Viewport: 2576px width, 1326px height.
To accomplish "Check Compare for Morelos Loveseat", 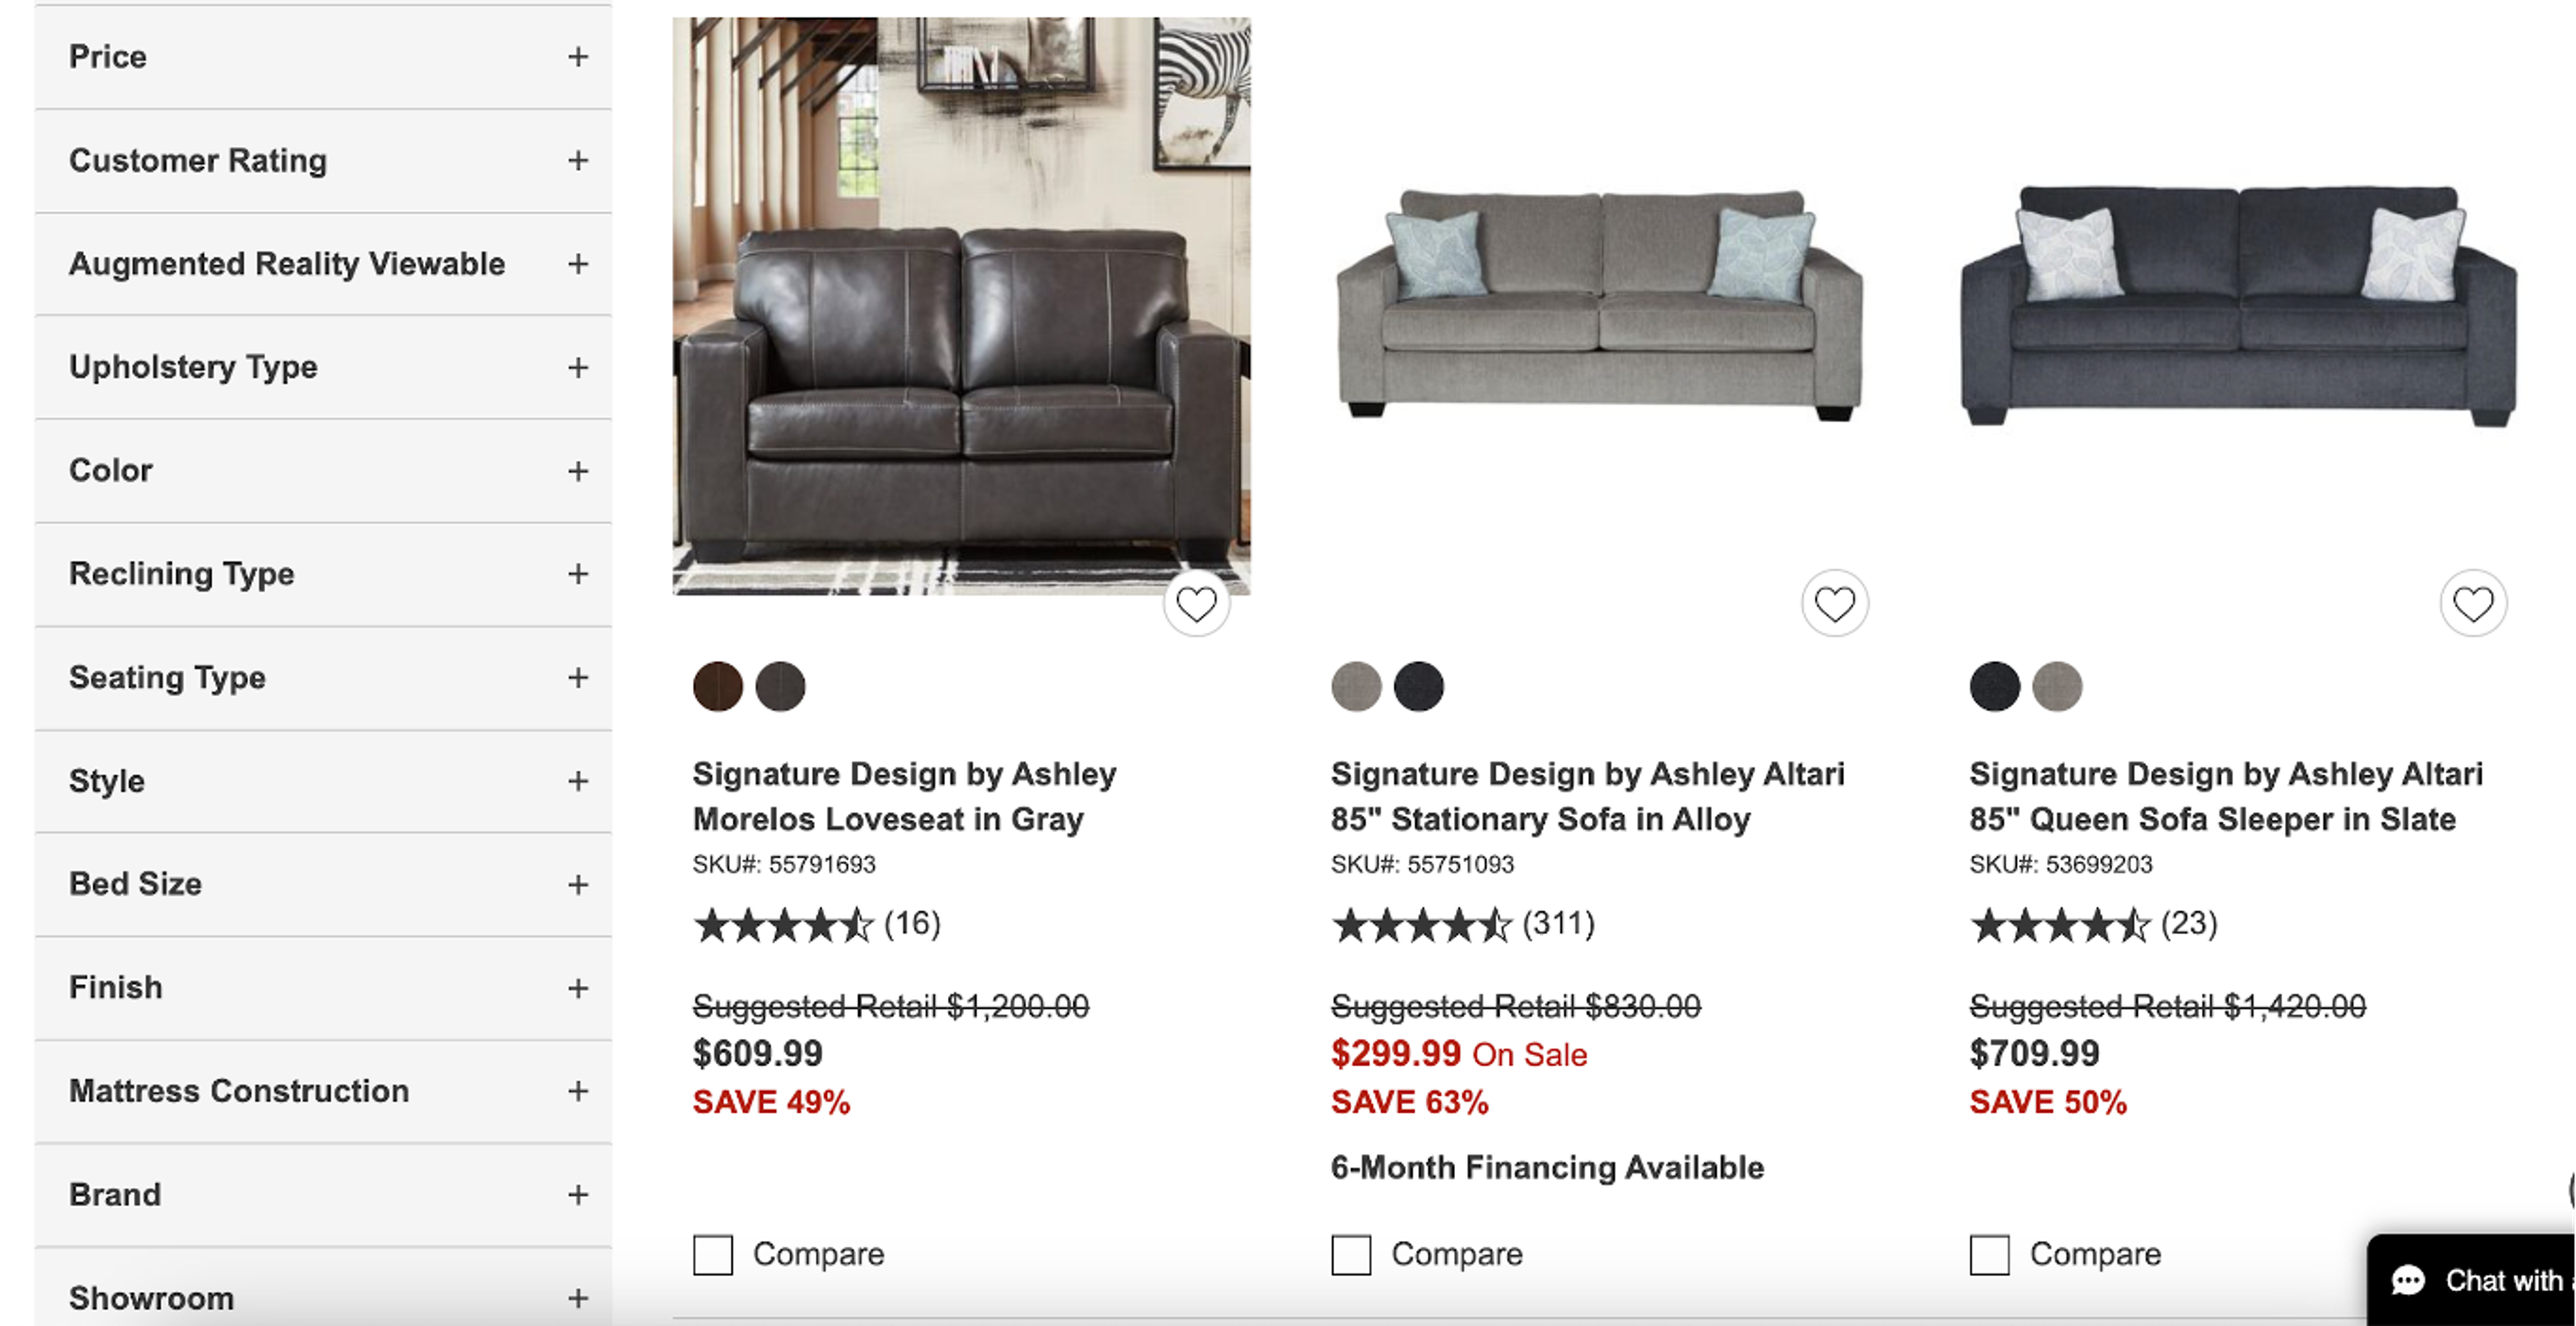I will (713, 1254).
